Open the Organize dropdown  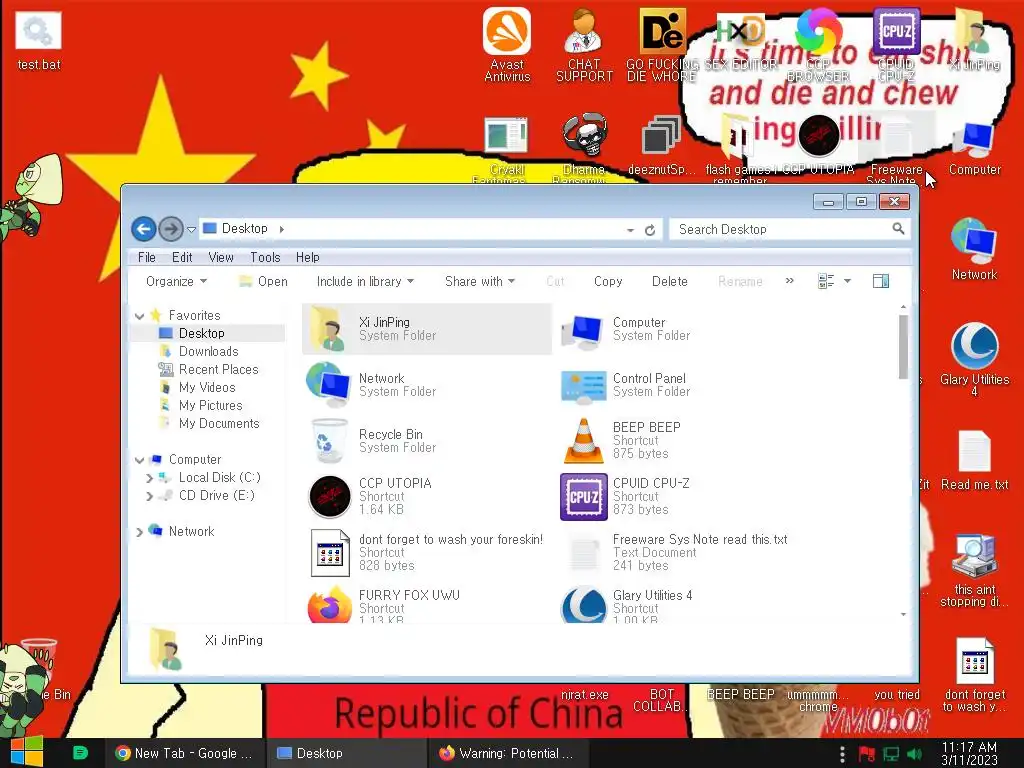176,281
